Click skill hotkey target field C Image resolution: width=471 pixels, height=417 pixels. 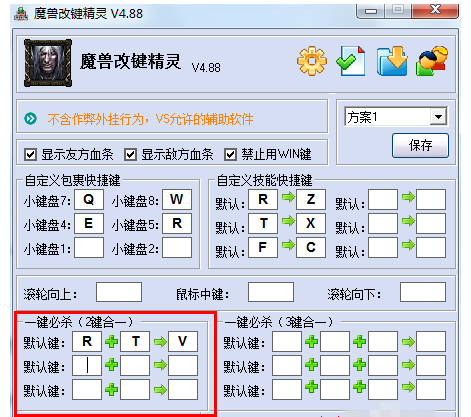pyautogui.click(x=311, y=247)
